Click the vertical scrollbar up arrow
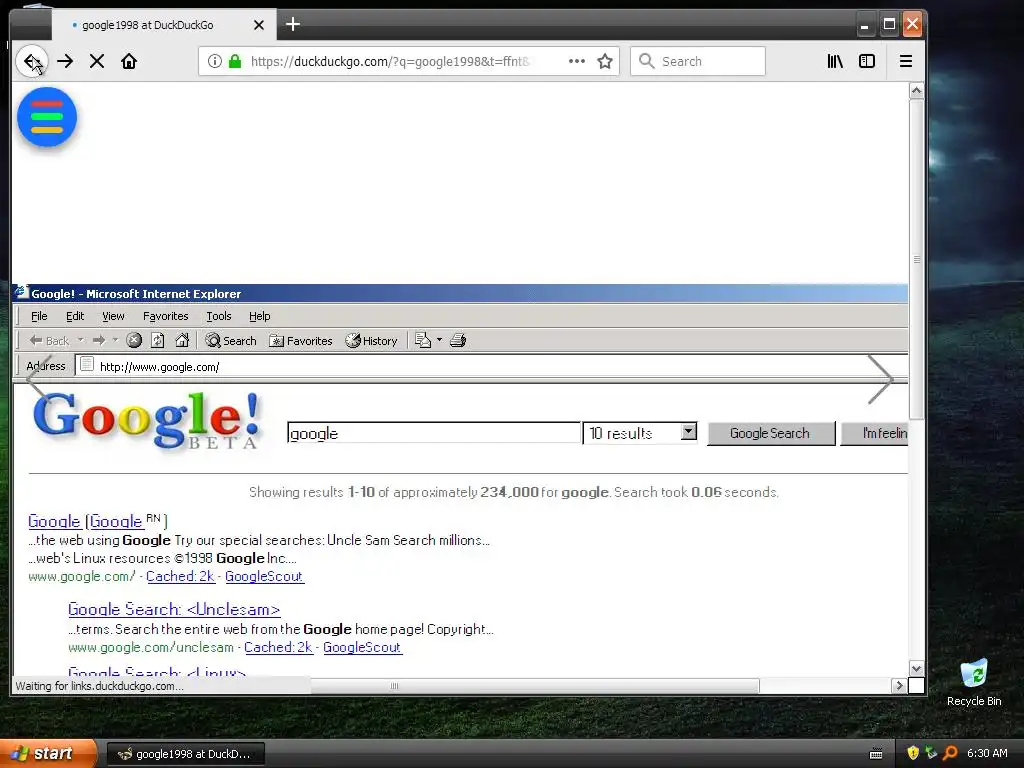This screenshot has width=1024, height=768. pos(916,91)
